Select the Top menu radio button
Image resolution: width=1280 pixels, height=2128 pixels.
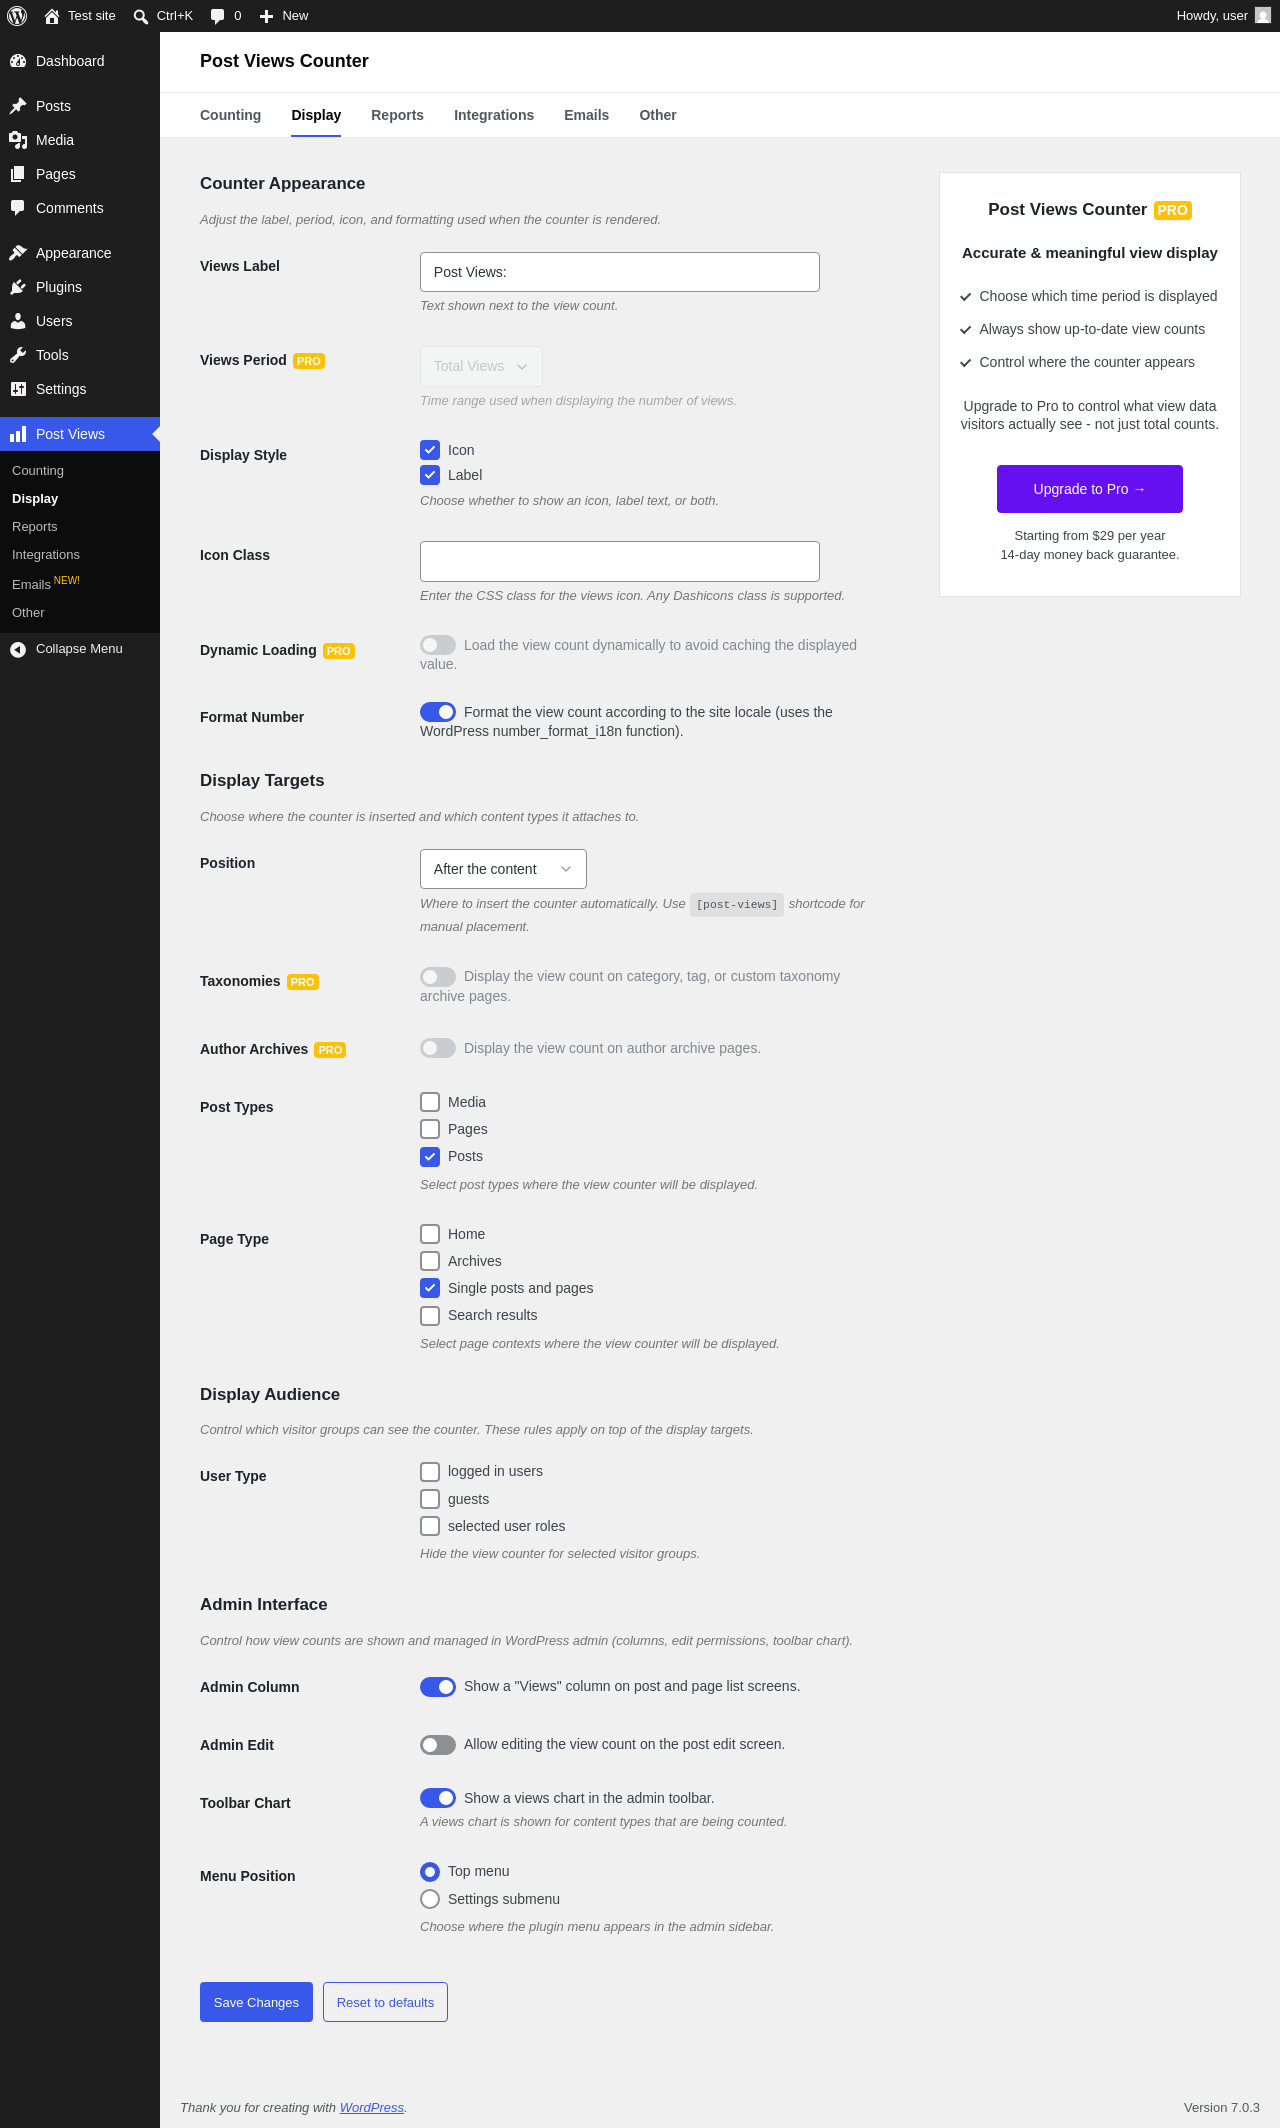pyautogui.click(x=430, y=1872)
